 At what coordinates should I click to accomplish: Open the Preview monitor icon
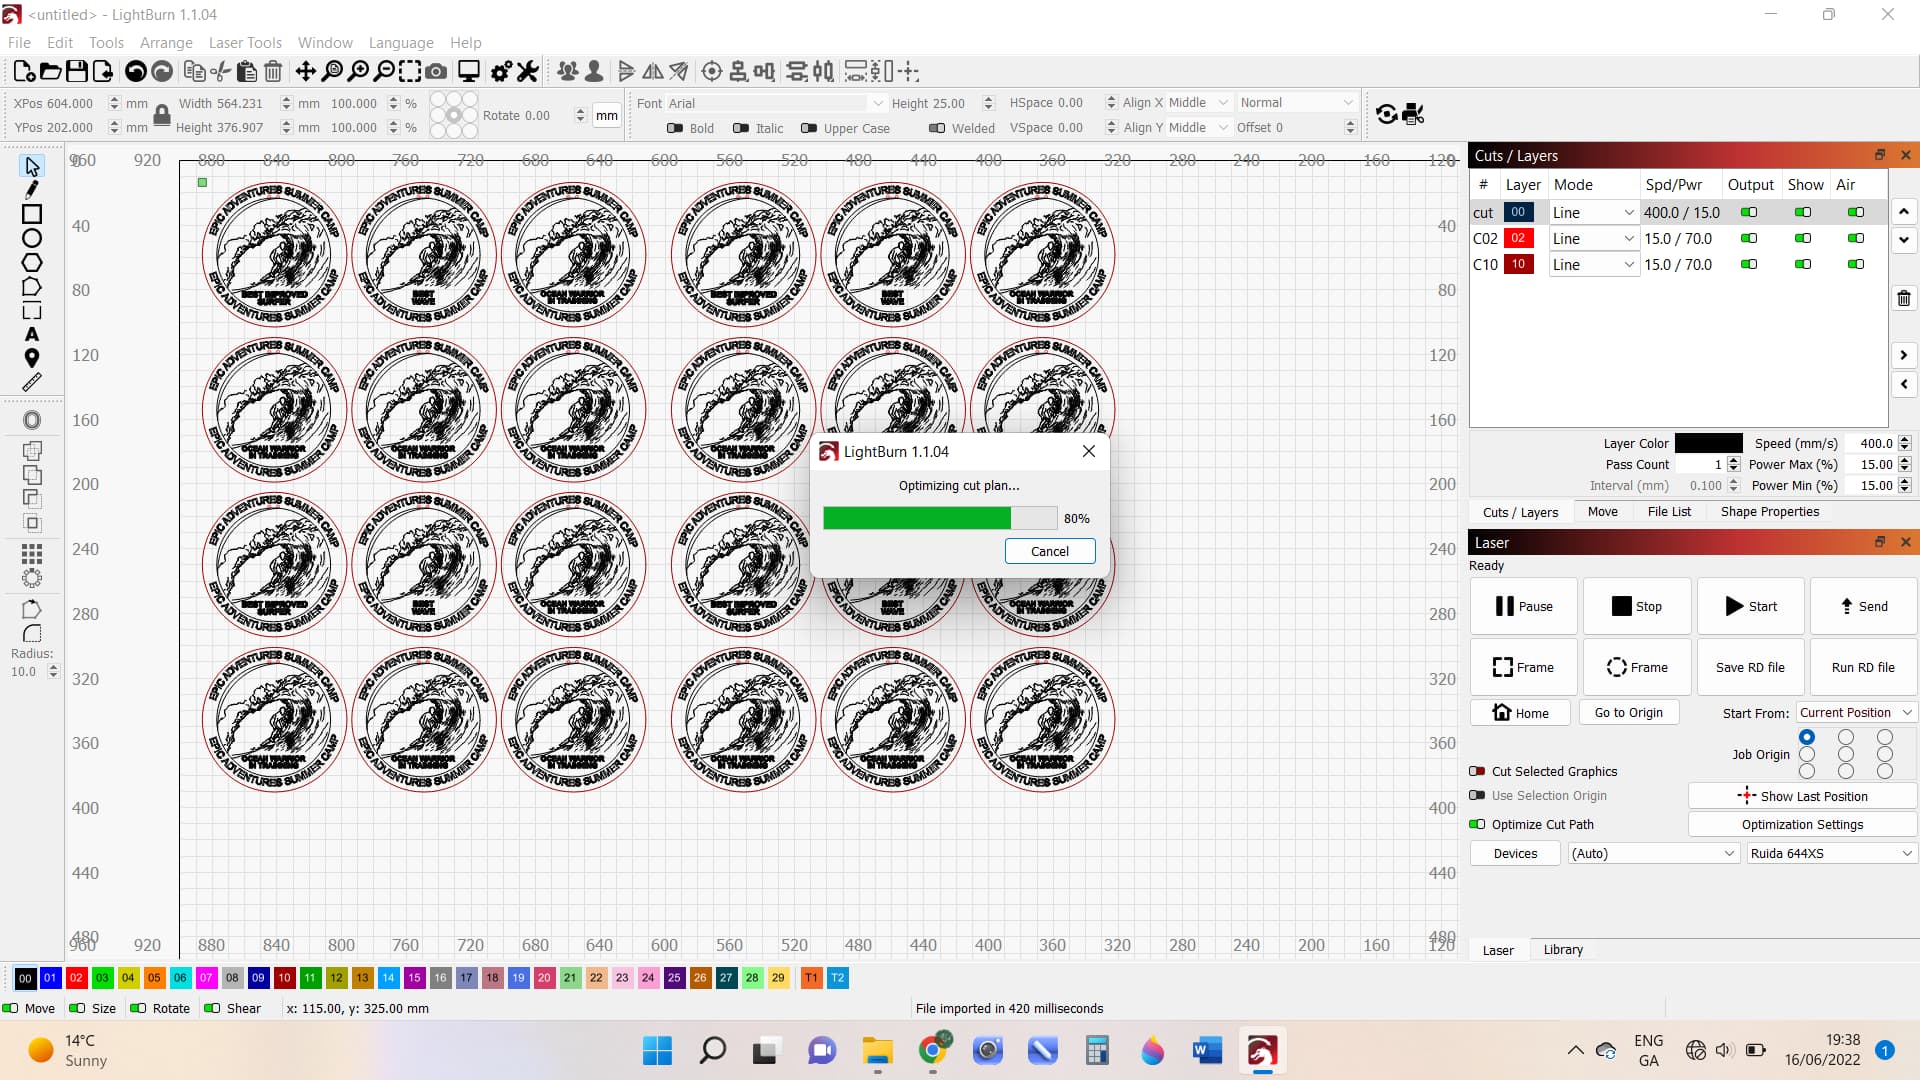[x=468, y=71]
